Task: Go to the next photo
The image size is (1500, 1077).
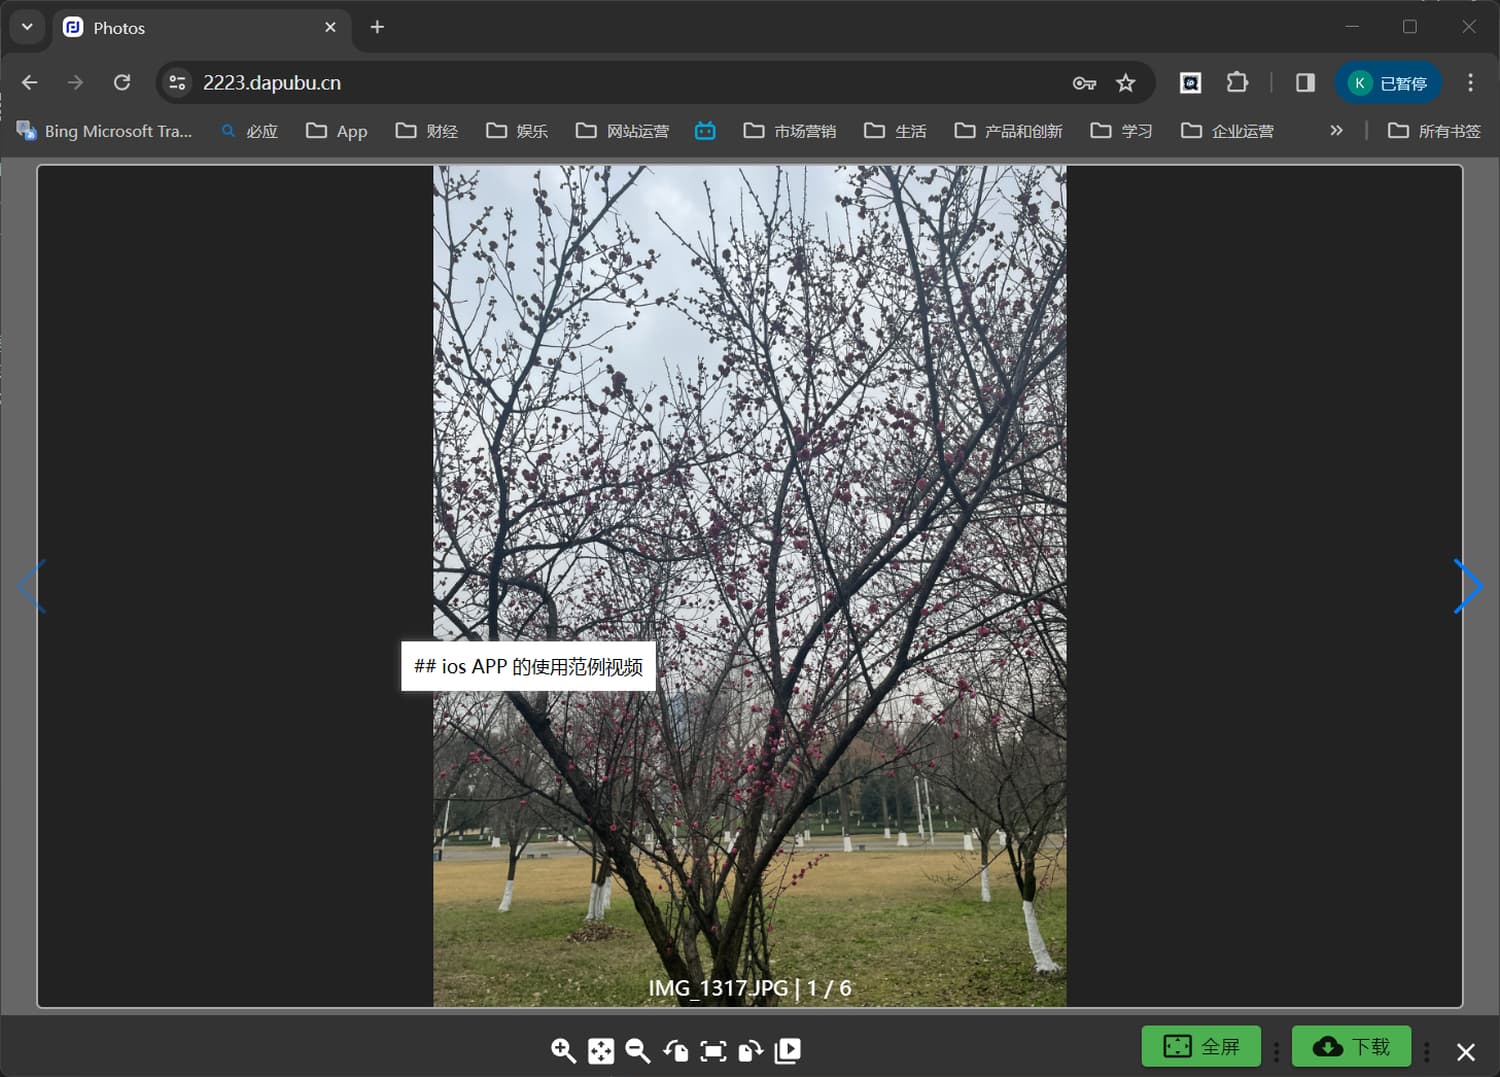Action: point(1467,586)
